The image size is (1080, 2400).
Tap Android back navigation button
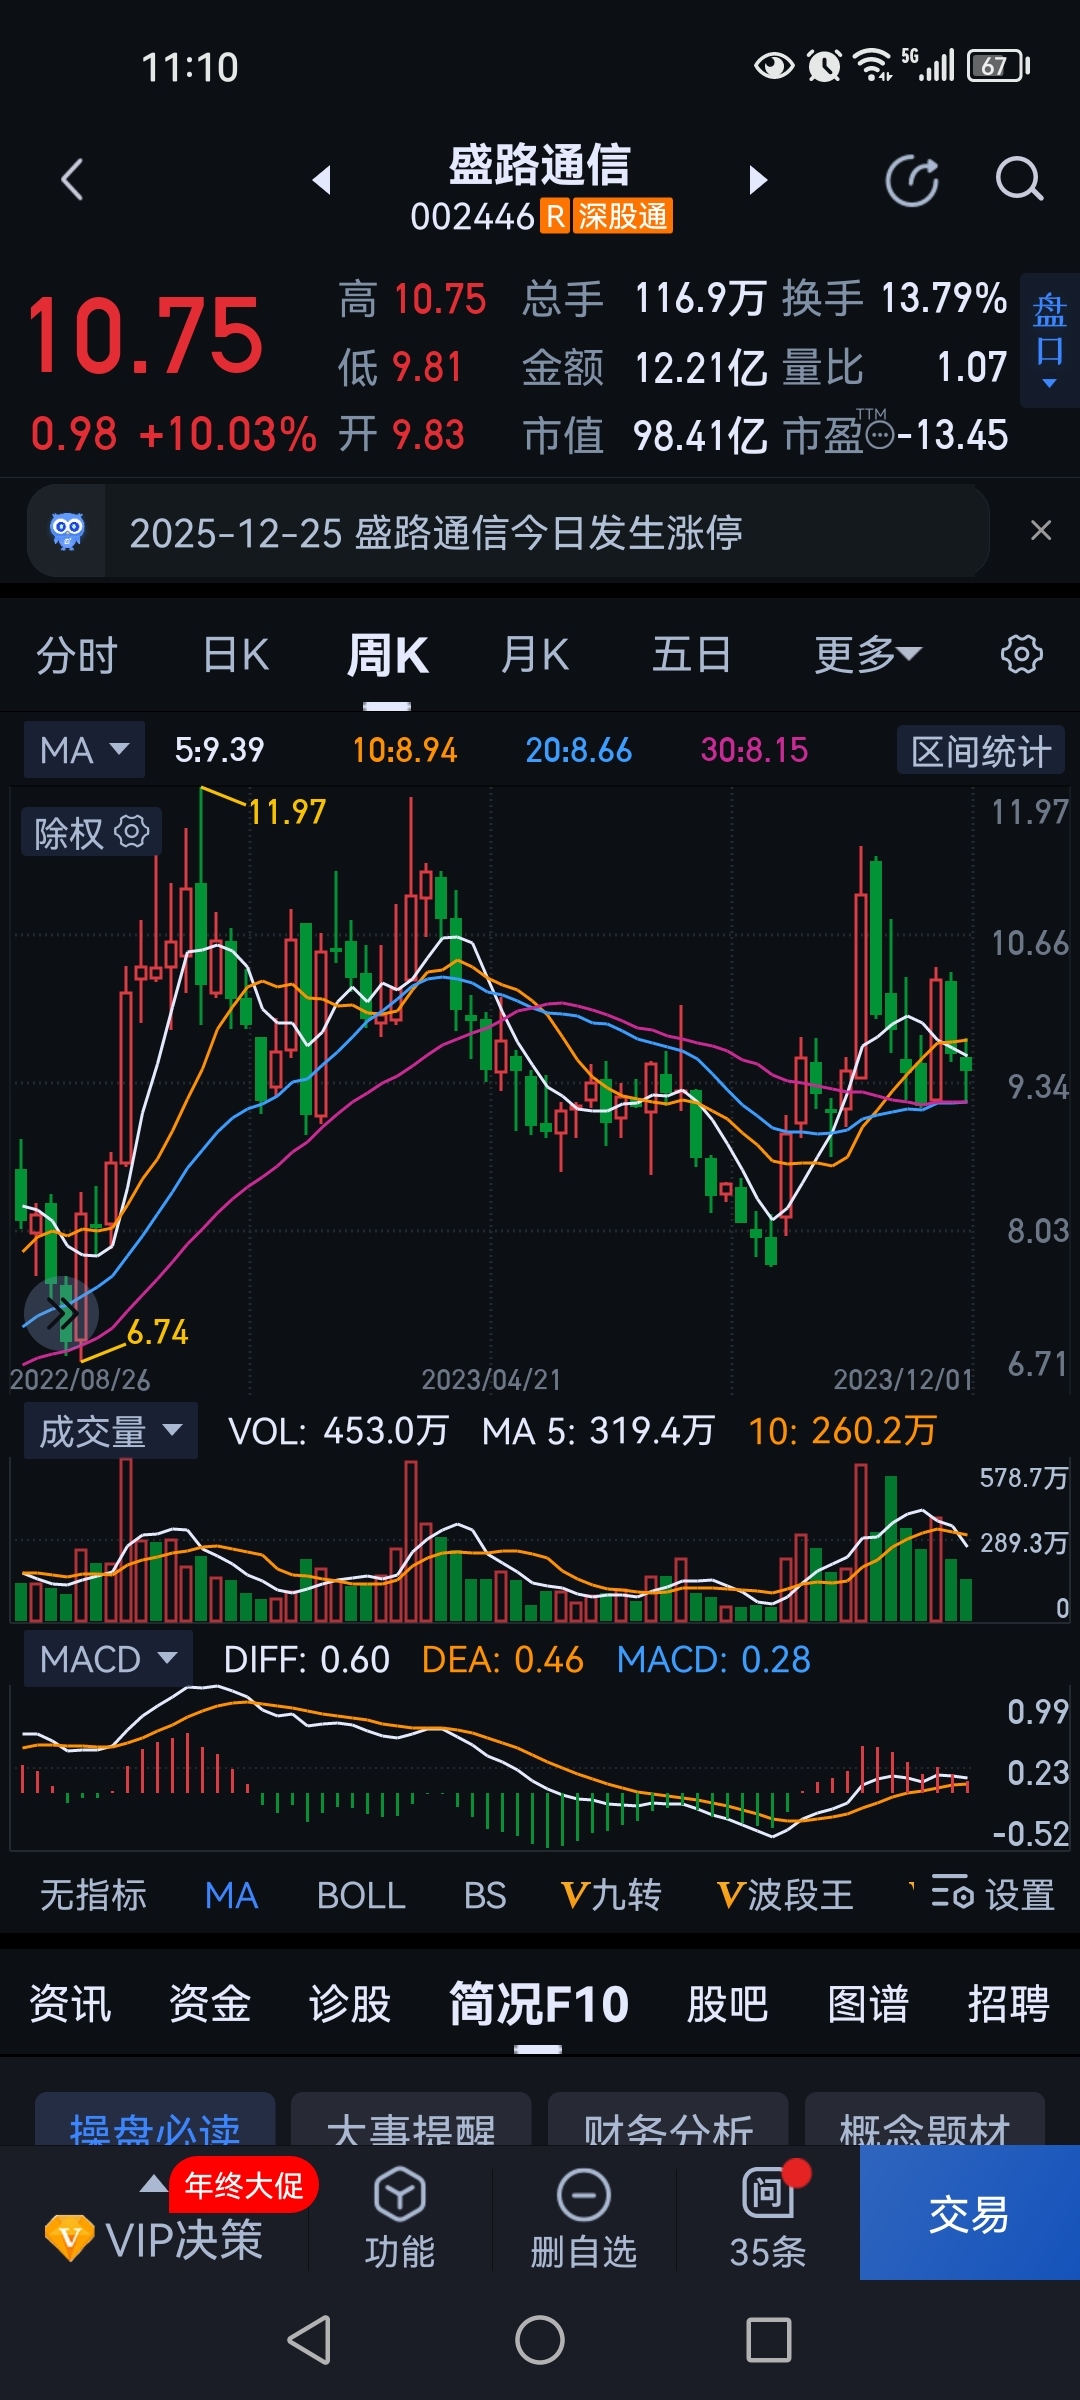pyautogui.click(x=309, y=2340)
